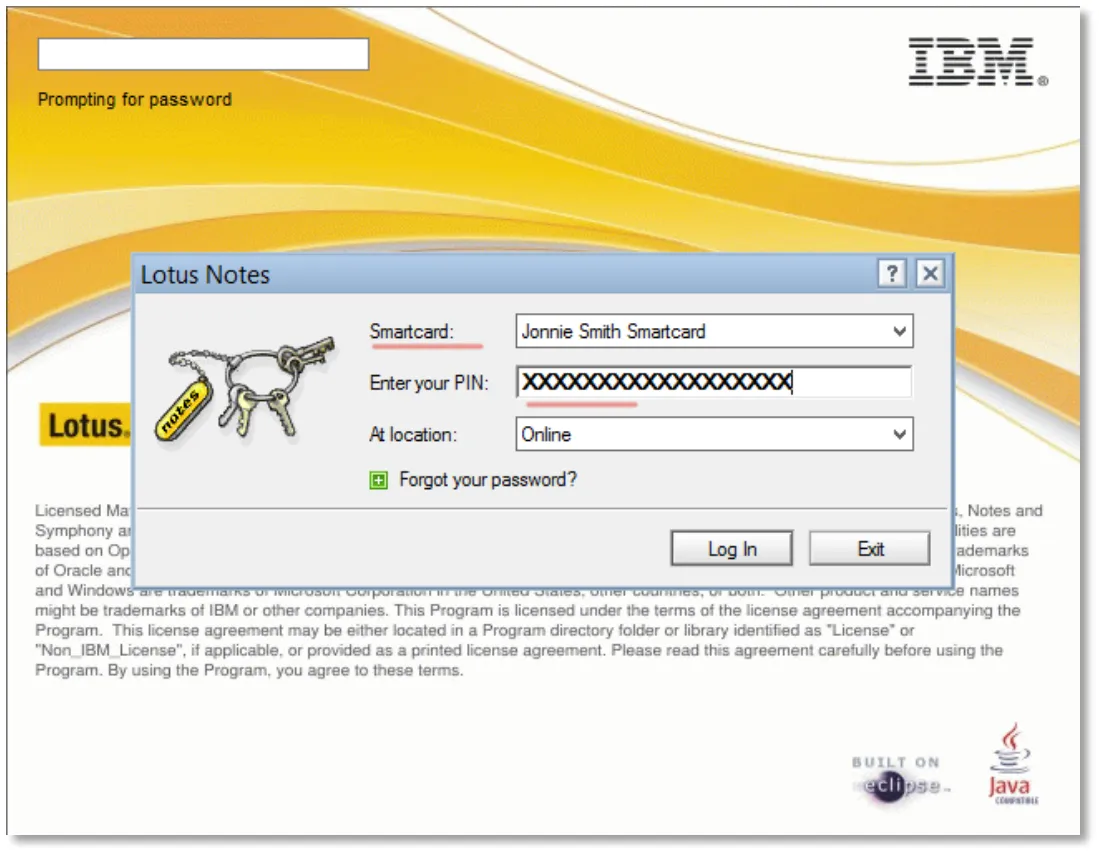Screen dimensions: 1099x854
Task: Click the Lotus logo badge
Action: click(85, 425)
